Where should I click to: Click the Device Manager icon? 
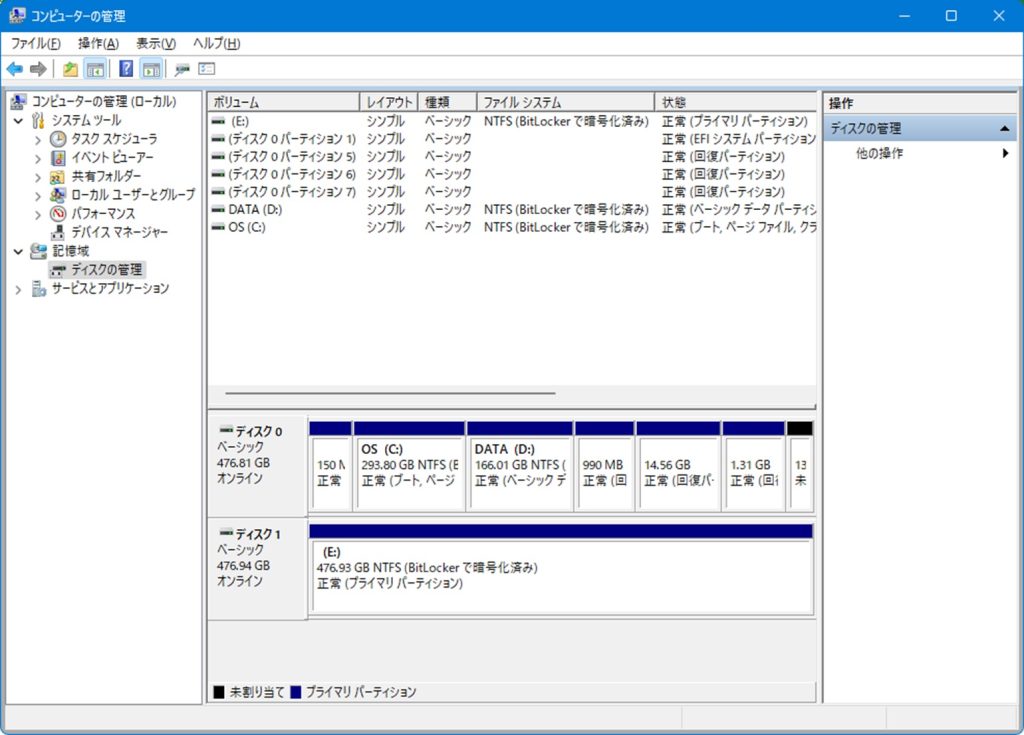[58, 232]
